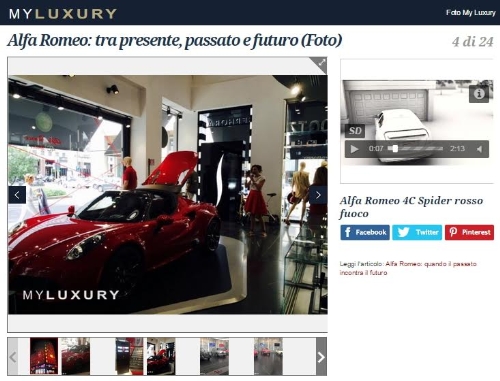Play the video
Viewport: 500px width, 381px height.
click(x=354, y=149)
